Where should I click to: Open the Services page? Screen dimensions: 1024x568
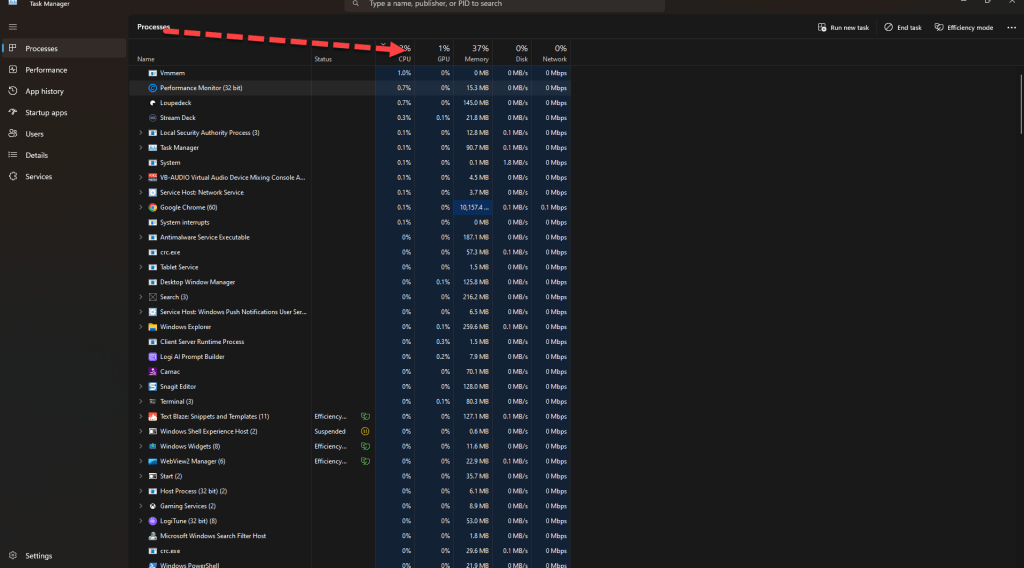click(x=63, y=176)
